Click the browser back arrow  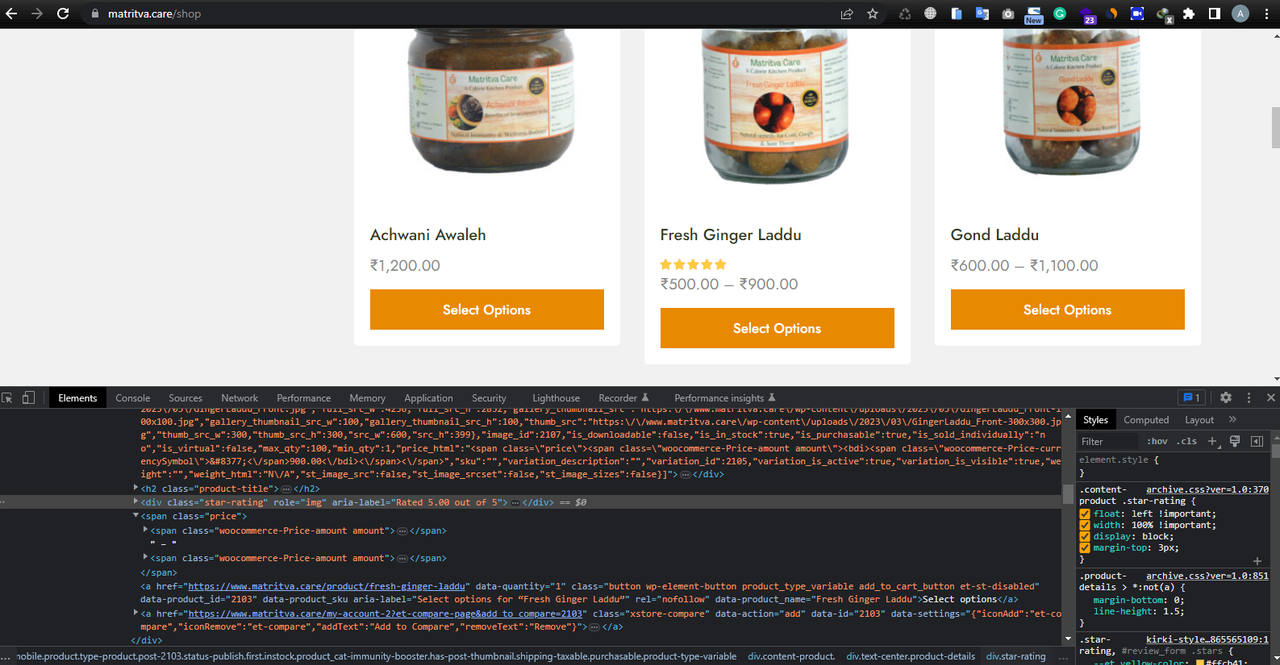[x=12, y=14]
